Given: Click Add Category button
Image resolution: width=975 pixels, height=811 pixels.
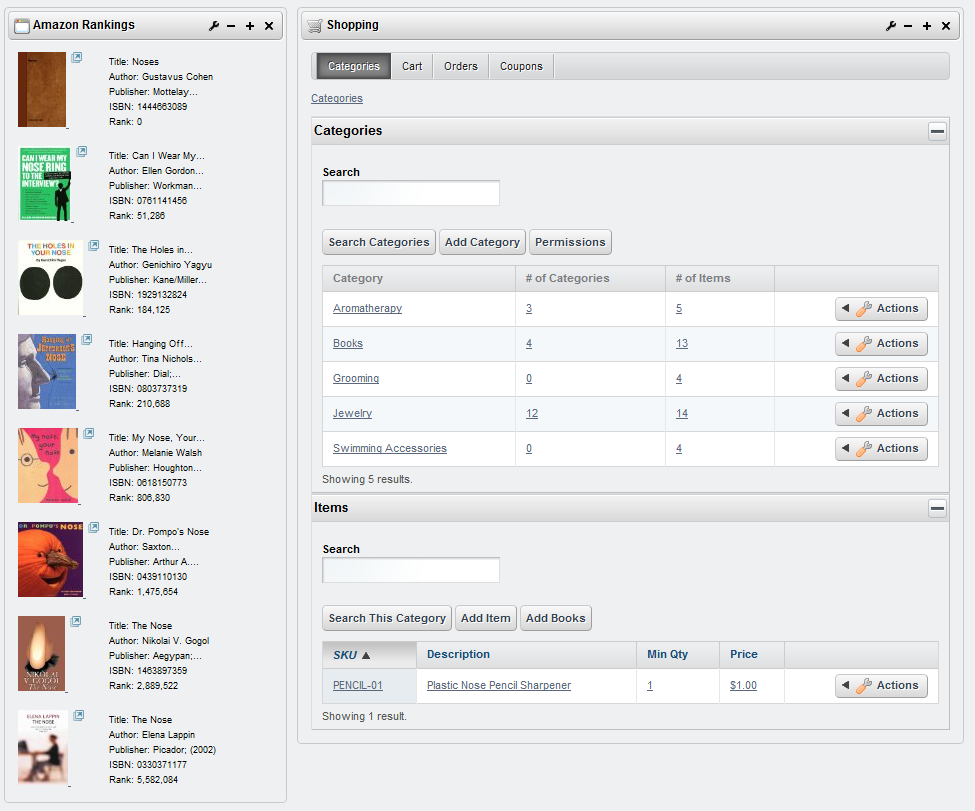Looking at the screenshot, I should pos(482,243).
